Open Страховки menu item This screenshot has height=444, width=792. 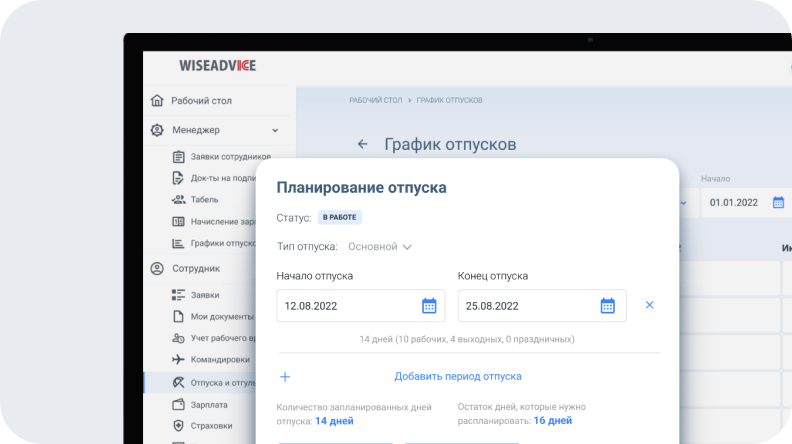click(x=212, y=426)
